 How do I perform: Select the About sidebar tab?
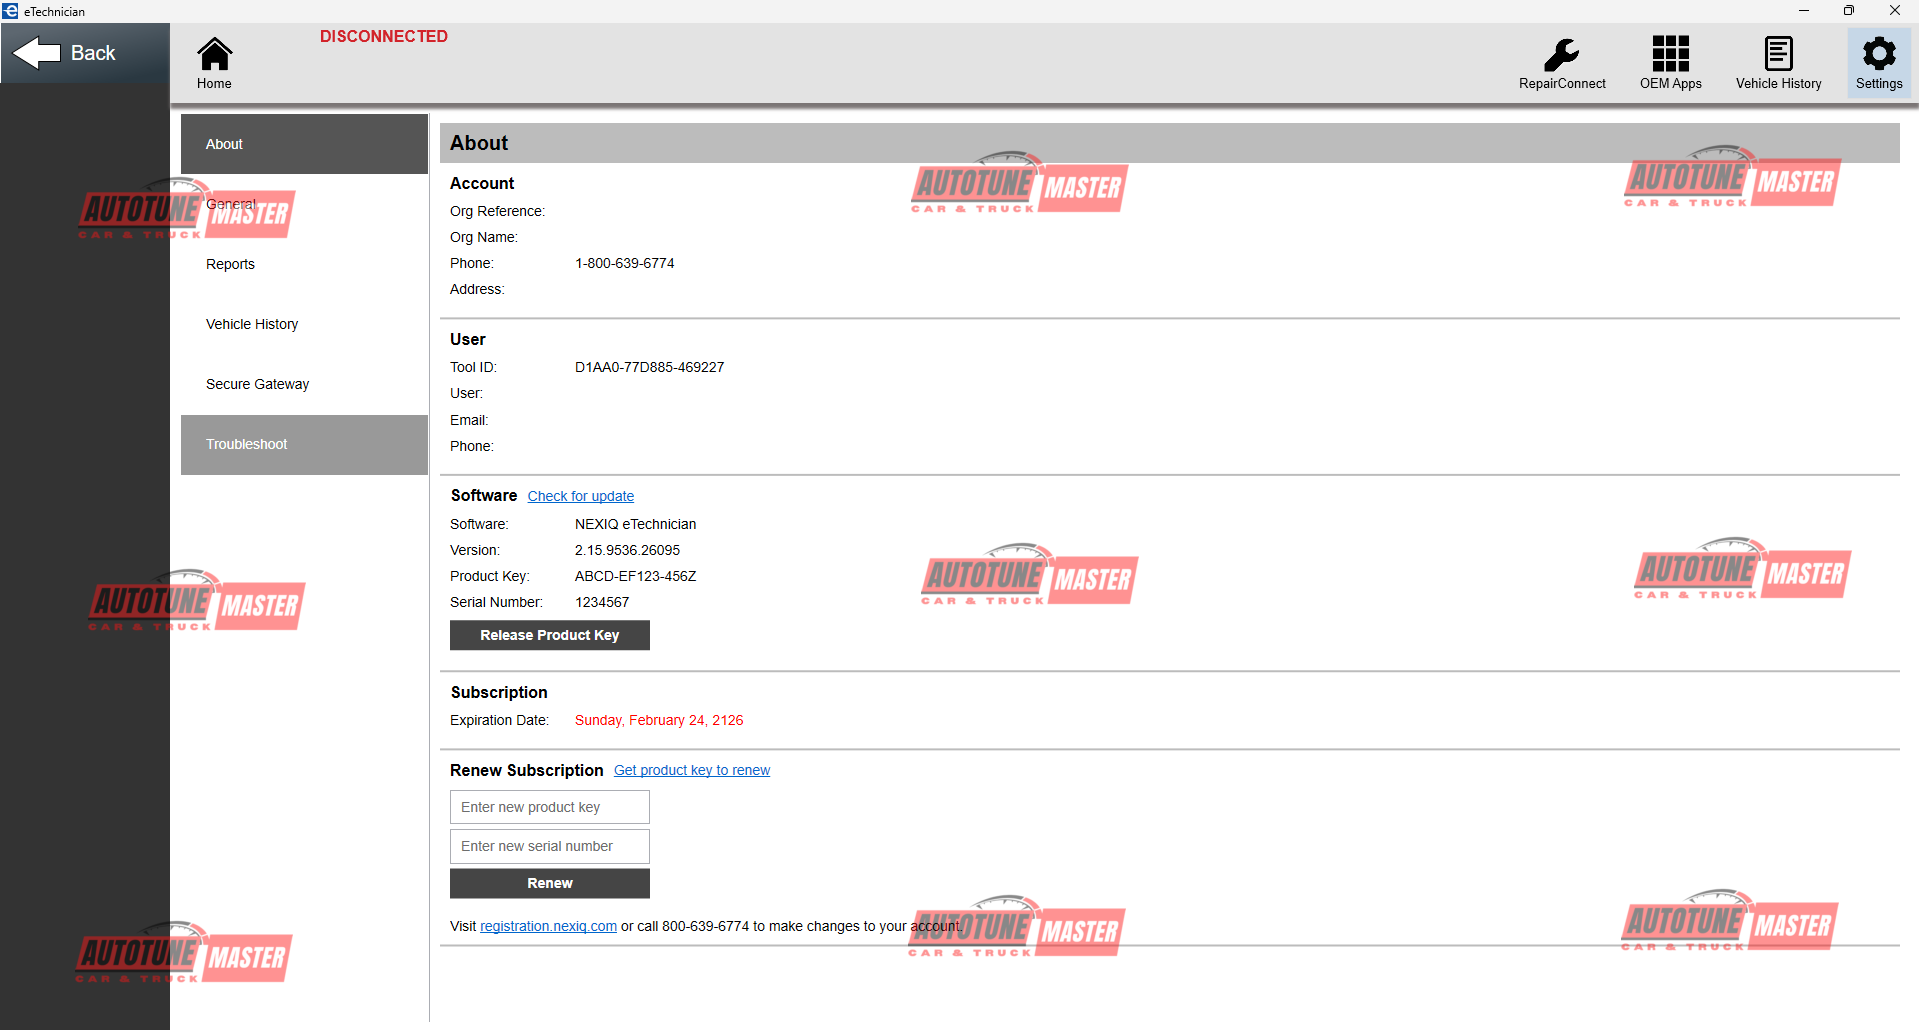click(x=304, y=144)
